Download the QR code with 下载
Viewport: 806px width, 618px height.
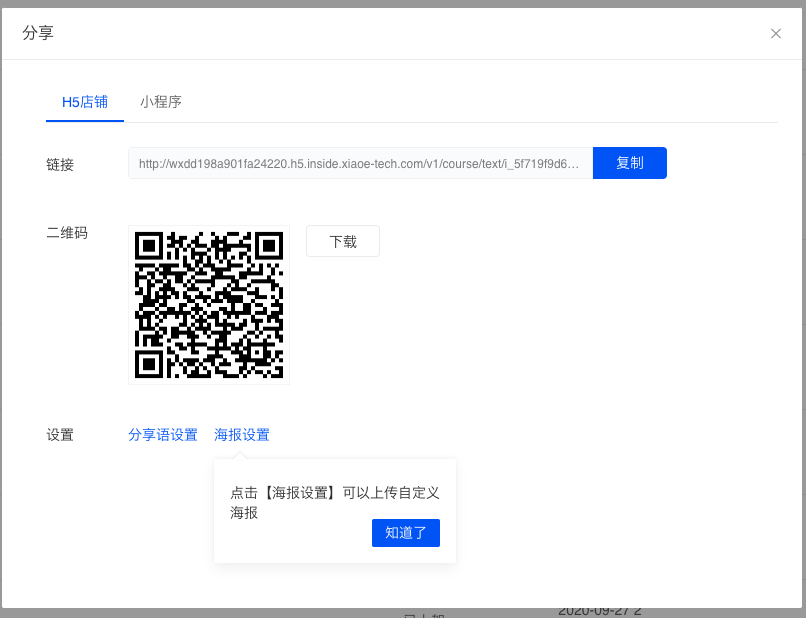tap(343, 241)
